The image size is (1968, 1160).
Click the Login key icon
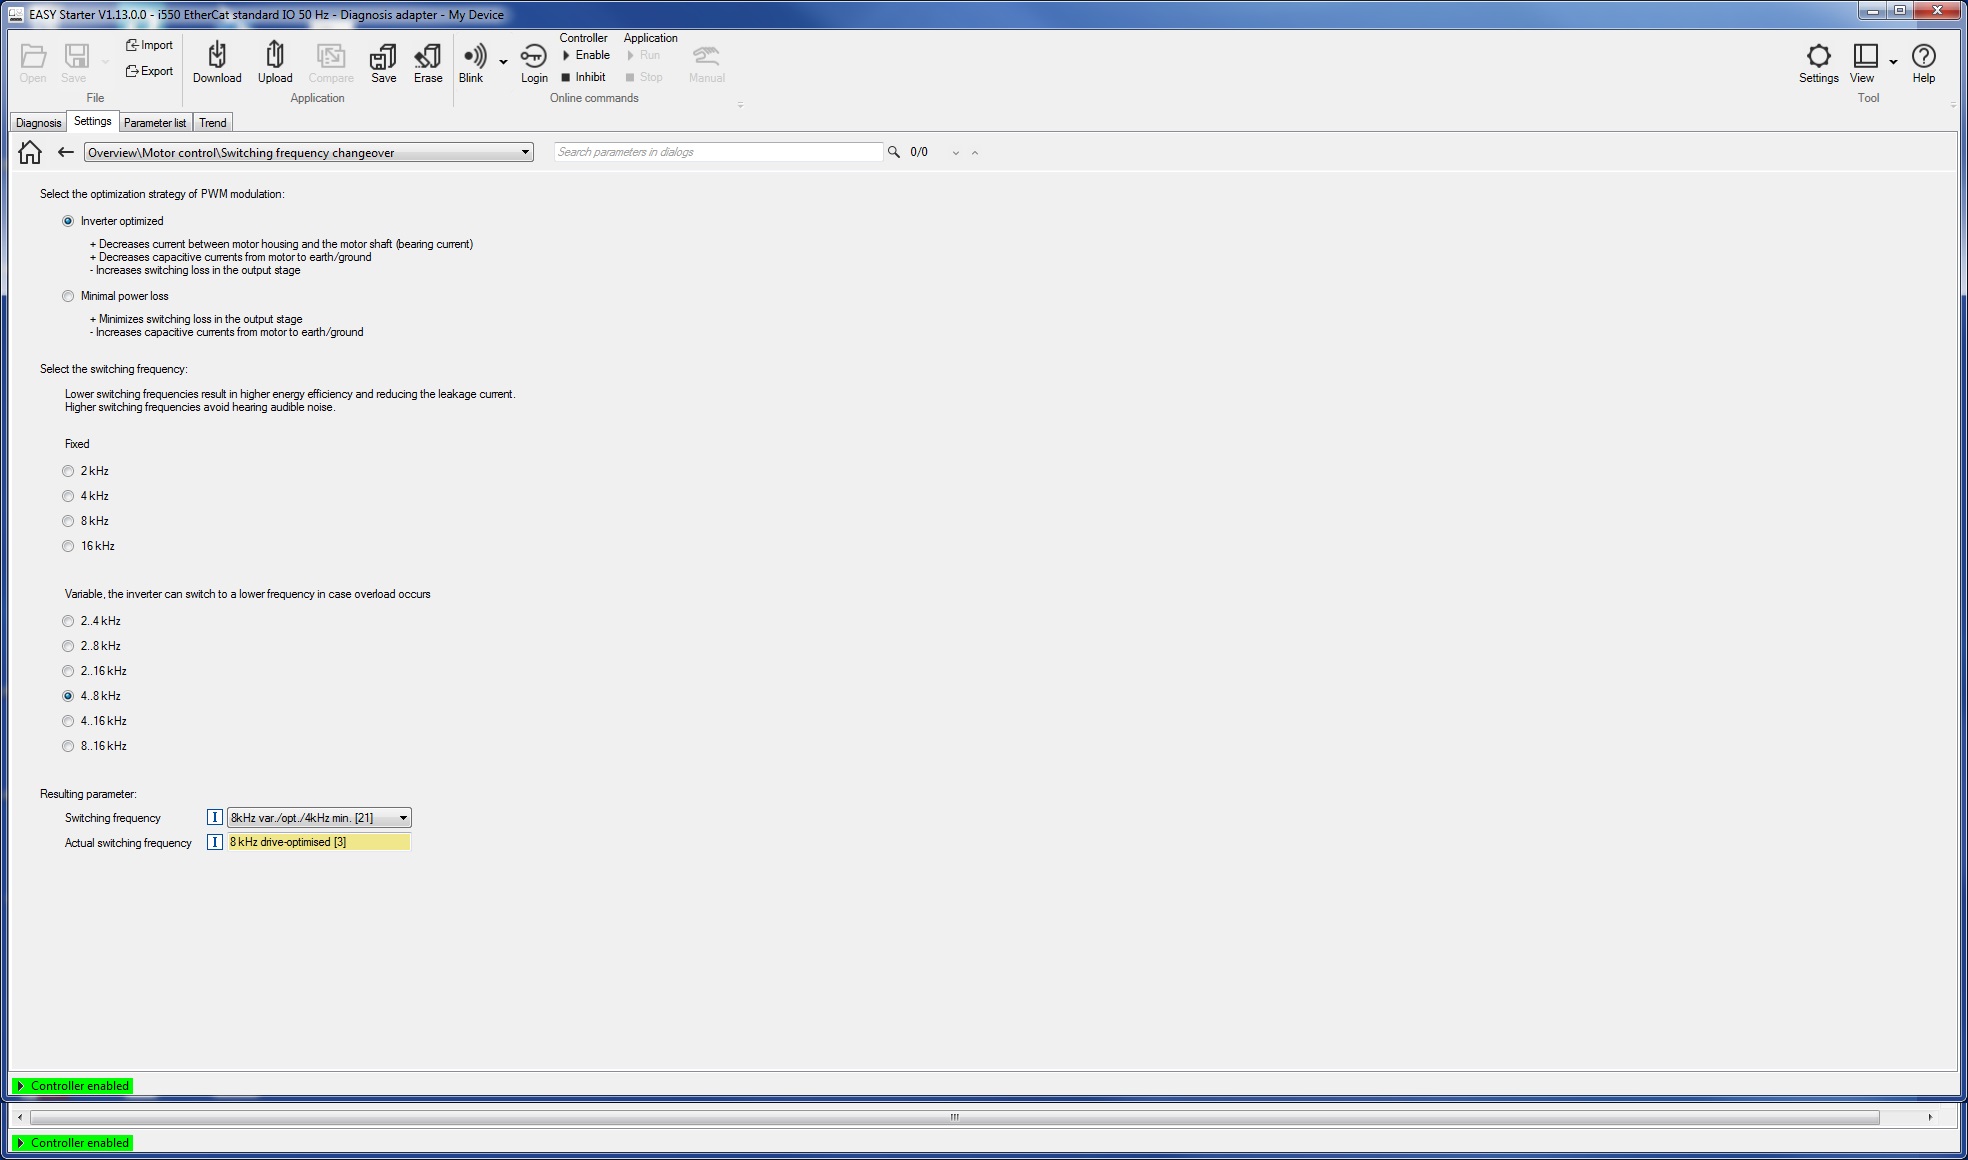point(534,62)
